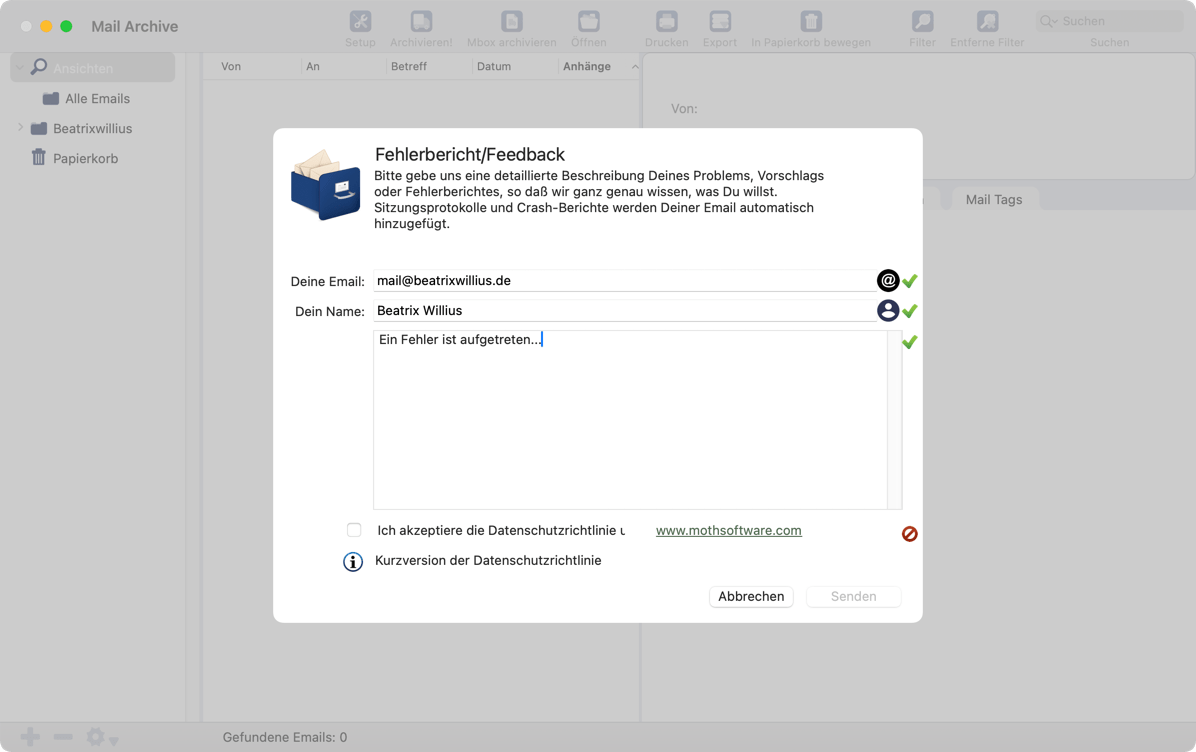1196x752 pixels.
Task: Accept the Datenschutzrichtlinie checkbox
Action: 354,530
